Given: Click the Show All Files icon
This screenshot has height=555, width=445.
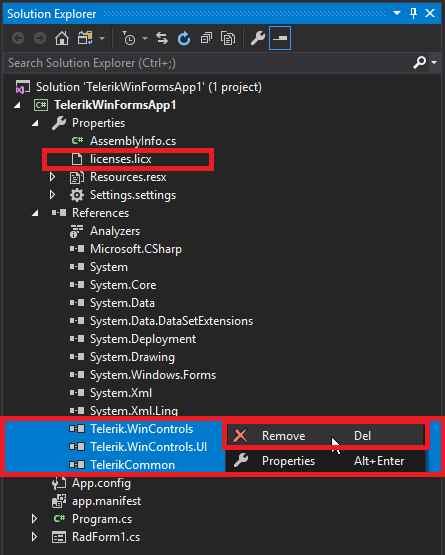Looking at the screenshot, I should point(228,38).
